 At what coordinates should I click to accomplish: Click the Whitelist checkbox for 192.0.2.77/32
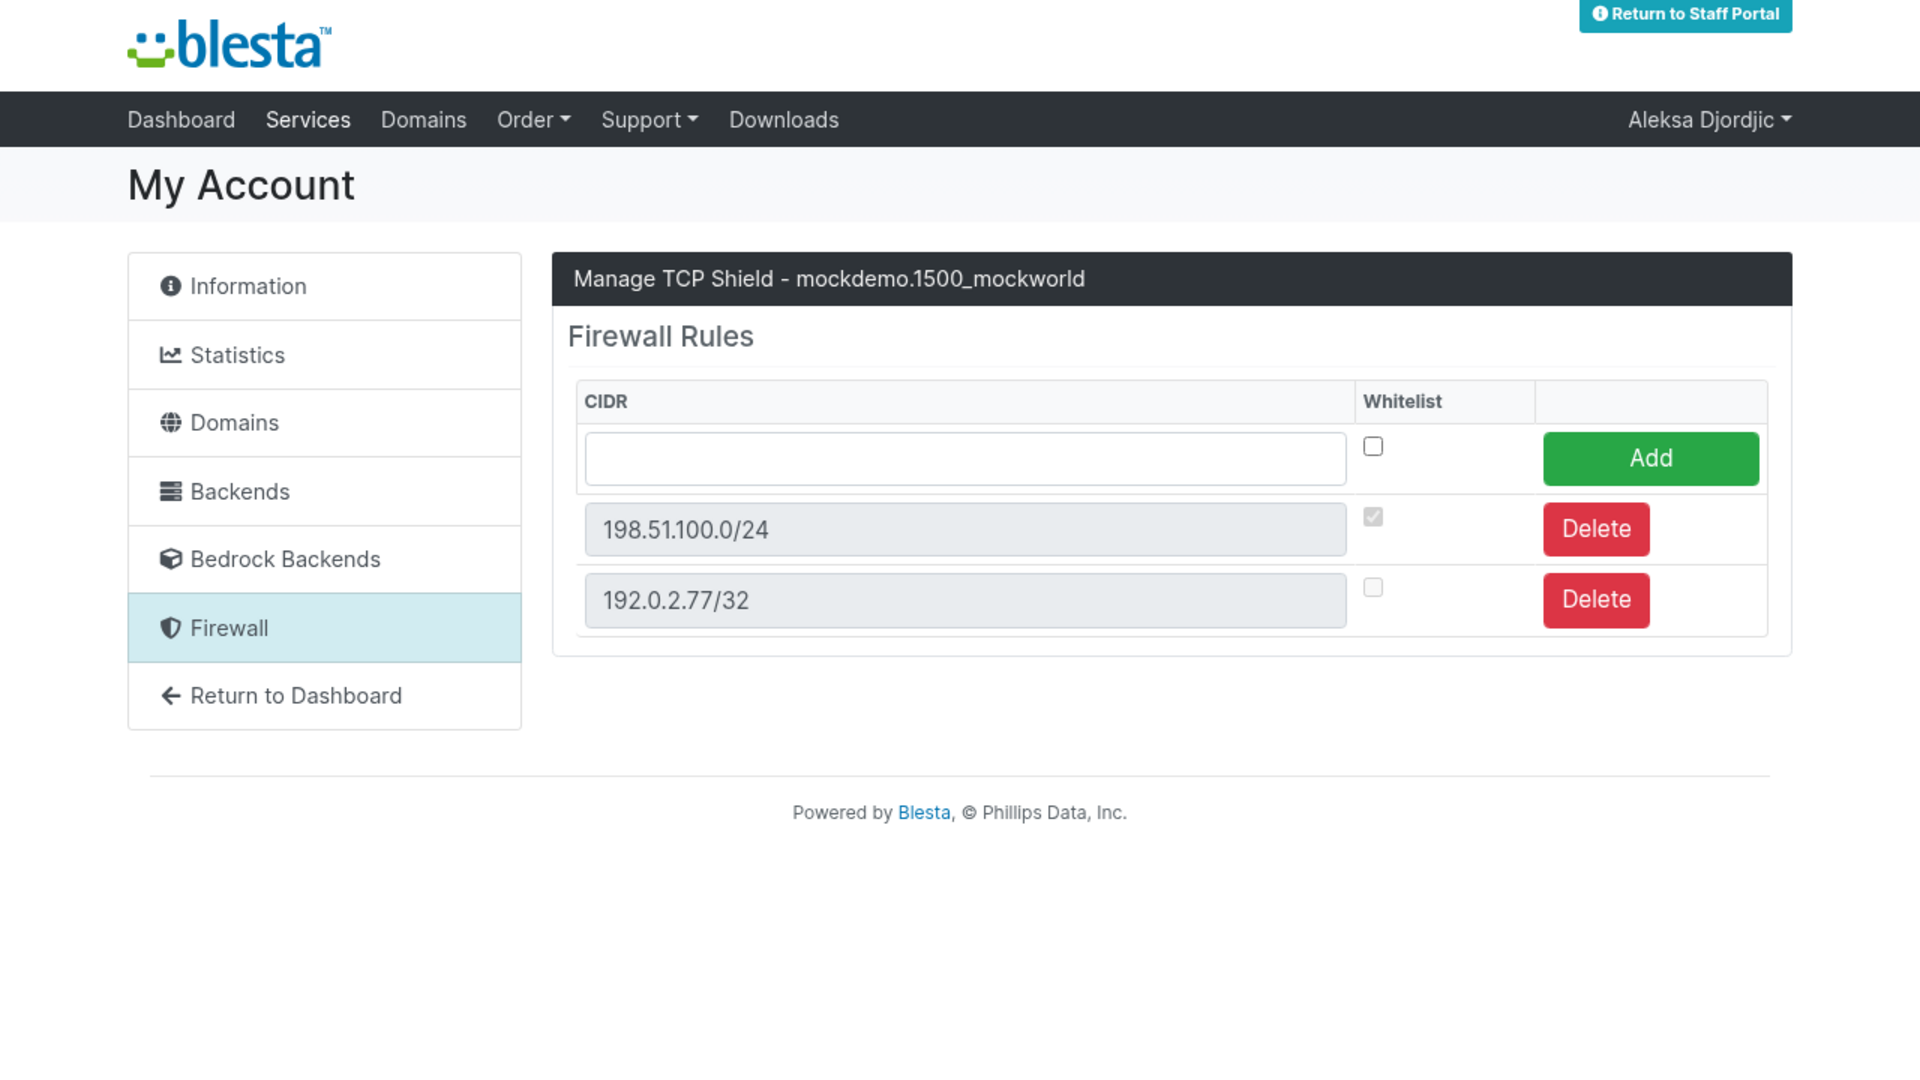1373,588
